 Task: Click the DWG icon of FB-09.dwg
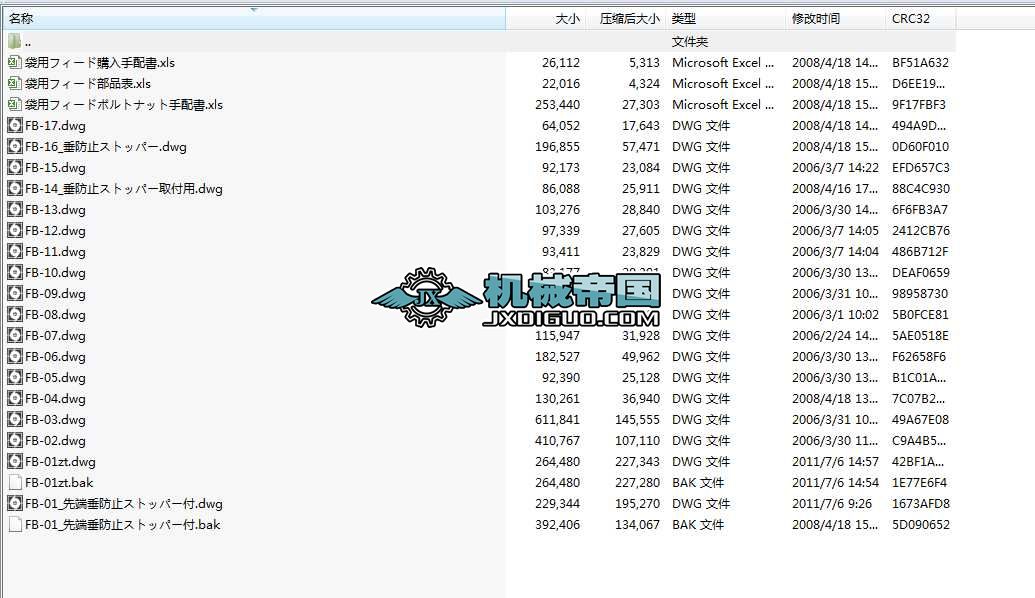point(15,294)
